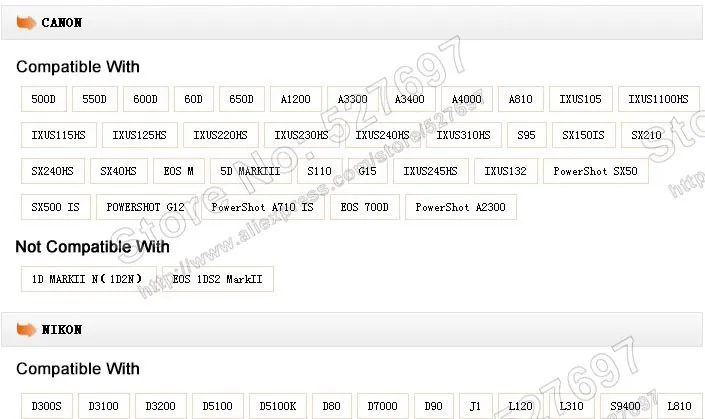Pick the 650D model box
This screenshot has height=419, width=705.
[242, 99]
